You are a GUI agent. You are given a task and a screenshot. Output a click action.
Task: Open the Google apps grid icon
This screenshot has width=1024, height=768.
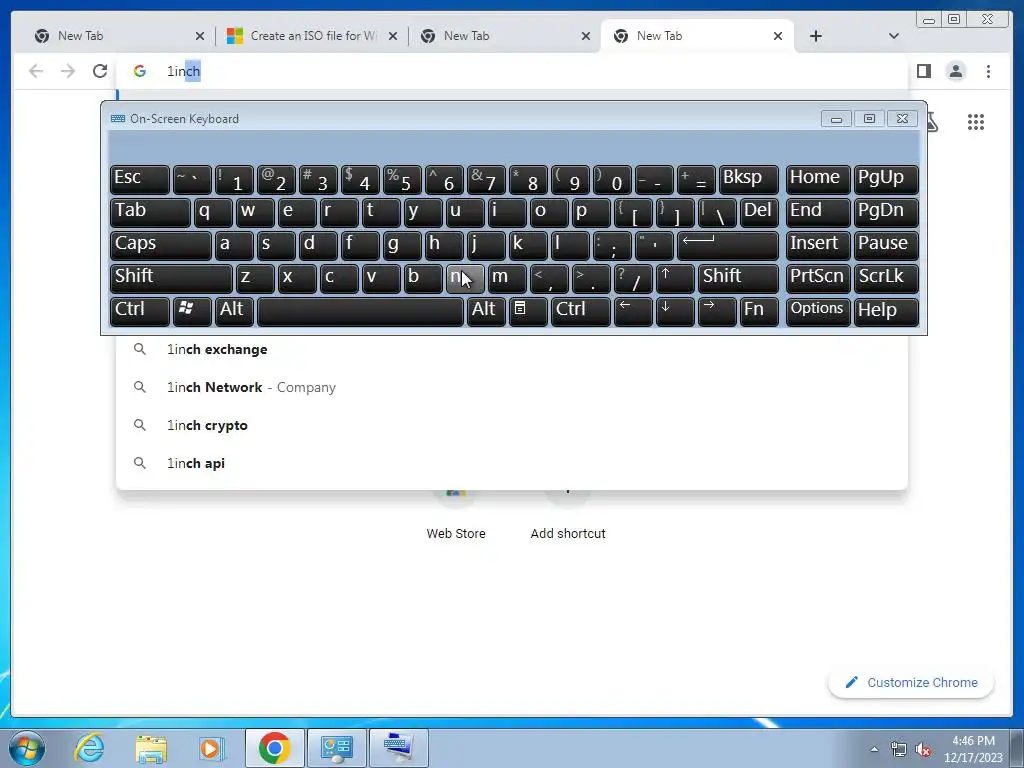tap(976, 121)
